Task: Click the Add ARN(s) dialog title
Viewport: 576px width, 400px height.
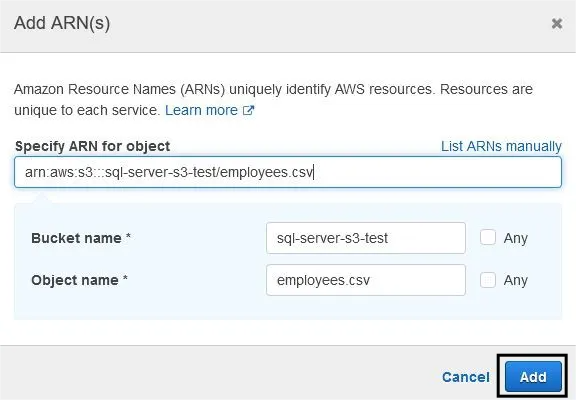Action: click(62, 23)
